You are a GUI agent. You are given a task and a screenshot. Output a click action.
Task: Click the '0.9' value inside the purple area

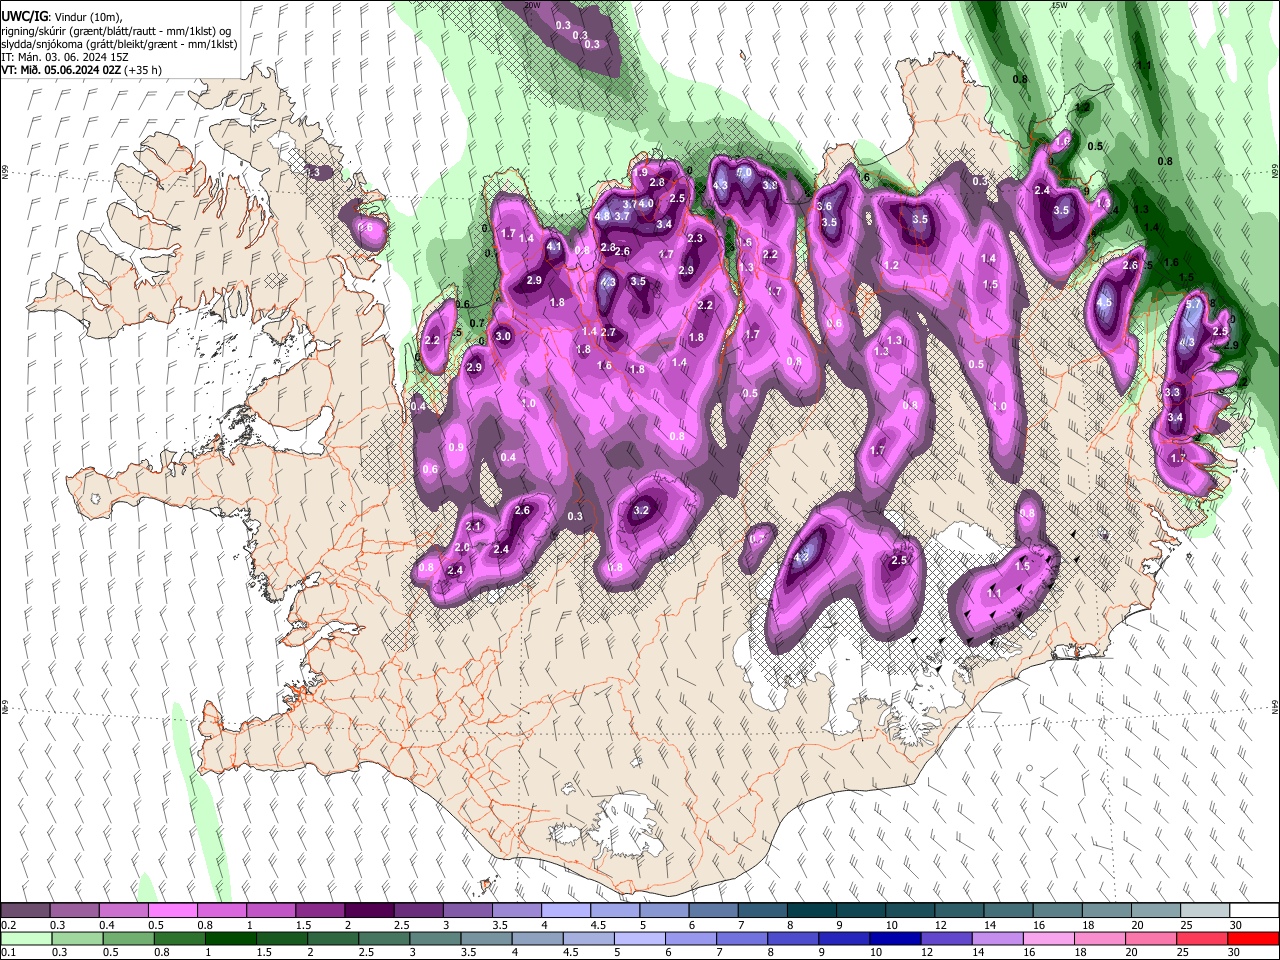pos(456,447)
